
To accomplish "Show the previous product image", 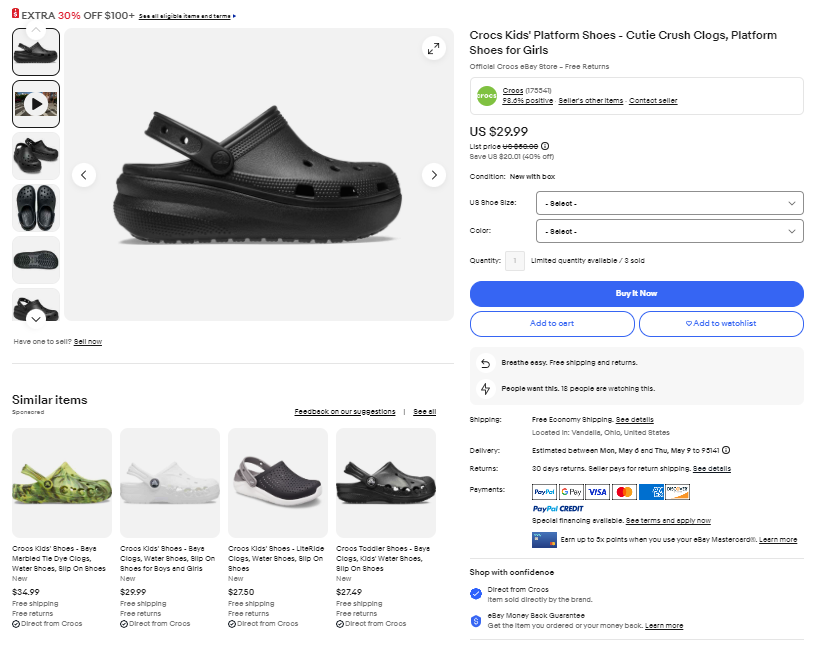I will coord(84,175).
